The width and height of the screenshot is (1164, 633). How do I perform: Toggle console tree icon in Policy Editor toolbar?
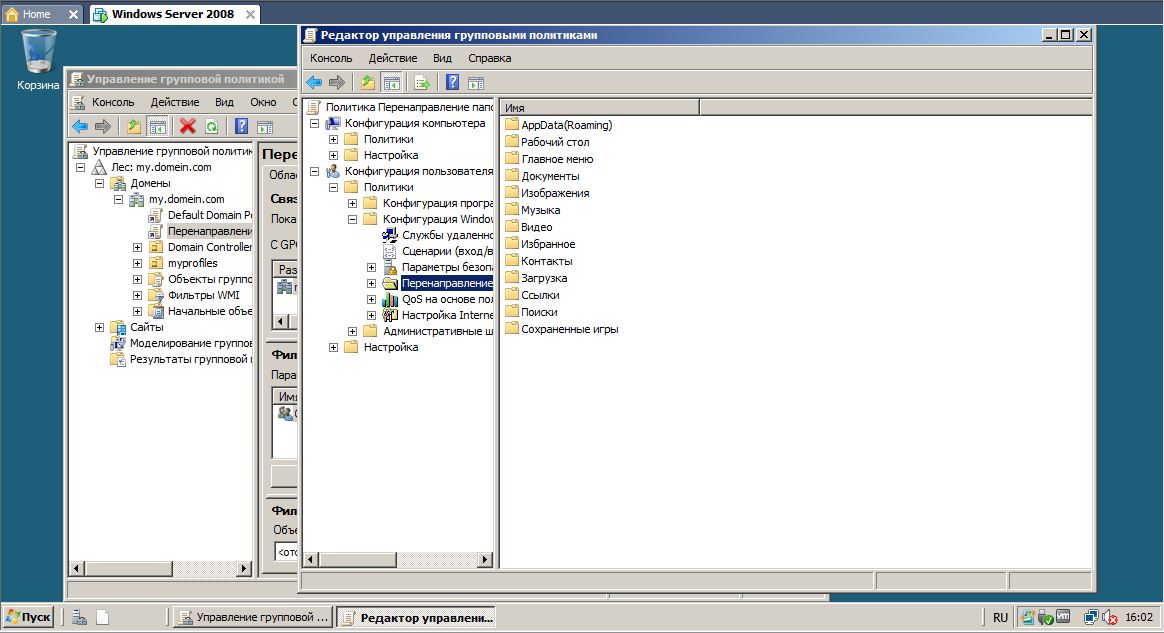click(391, 82)
